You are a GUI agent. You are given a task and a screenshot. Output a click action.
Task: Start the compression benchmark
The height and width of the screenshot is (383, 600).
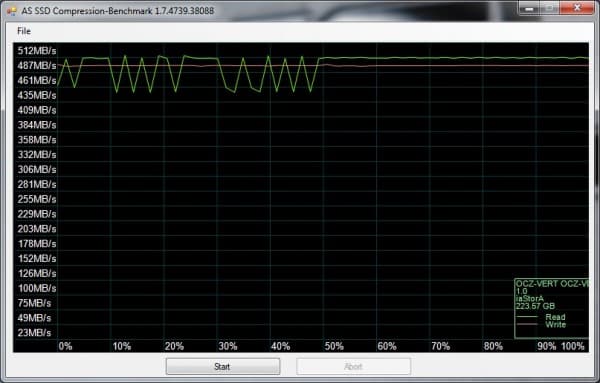(223, 367)
